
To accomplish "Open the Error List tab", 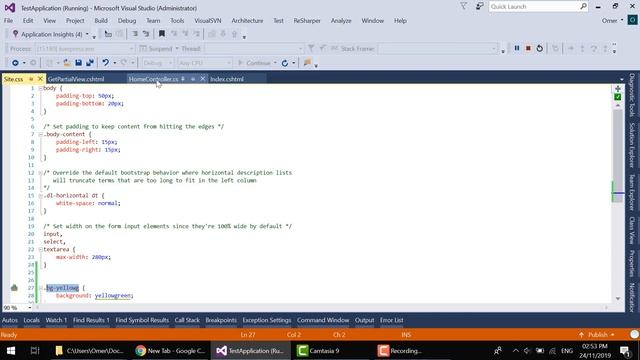I will coord(391,320).
